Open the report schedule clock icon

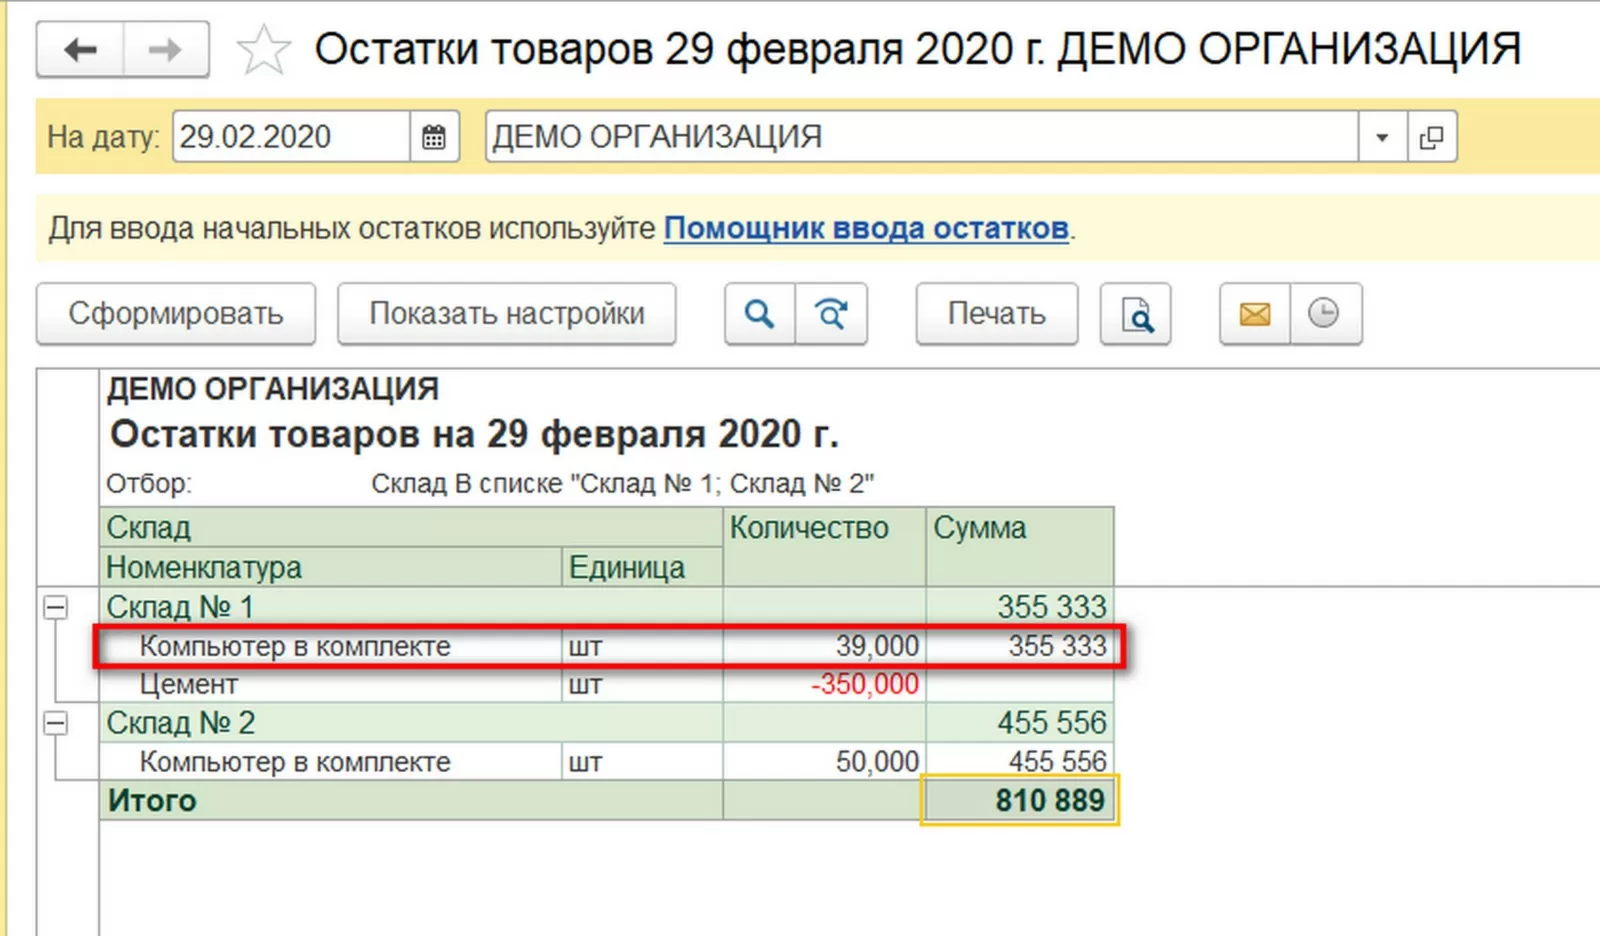pos(1324,314)
